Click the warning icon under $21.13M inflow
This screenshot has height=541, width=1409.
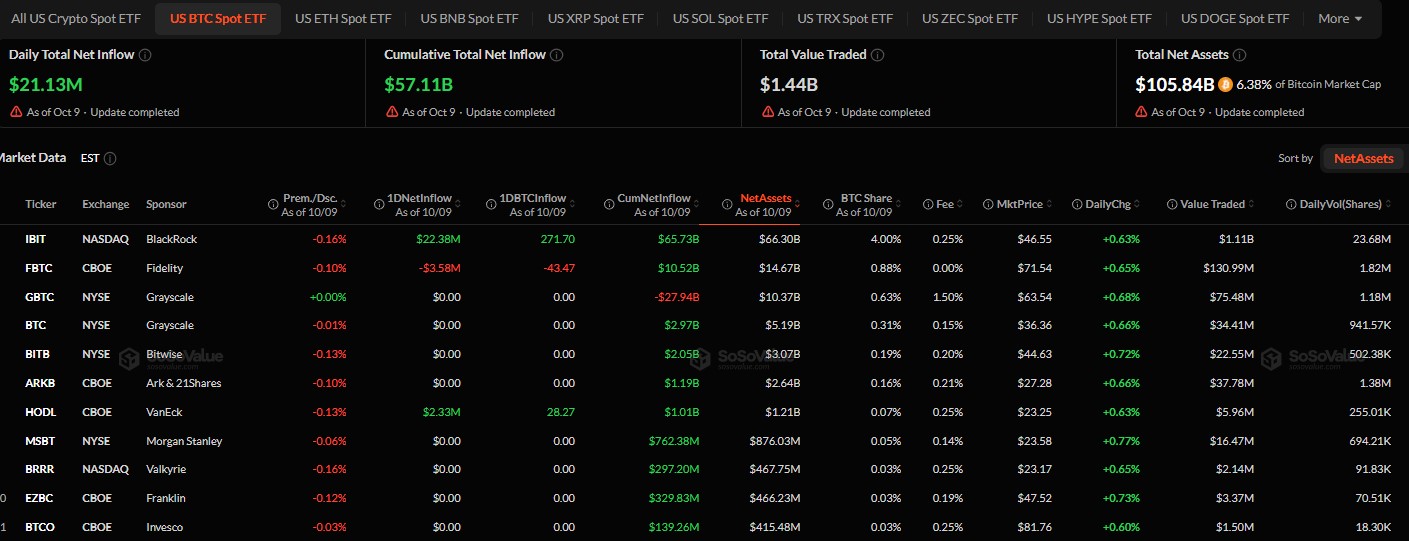coord(16,112)
